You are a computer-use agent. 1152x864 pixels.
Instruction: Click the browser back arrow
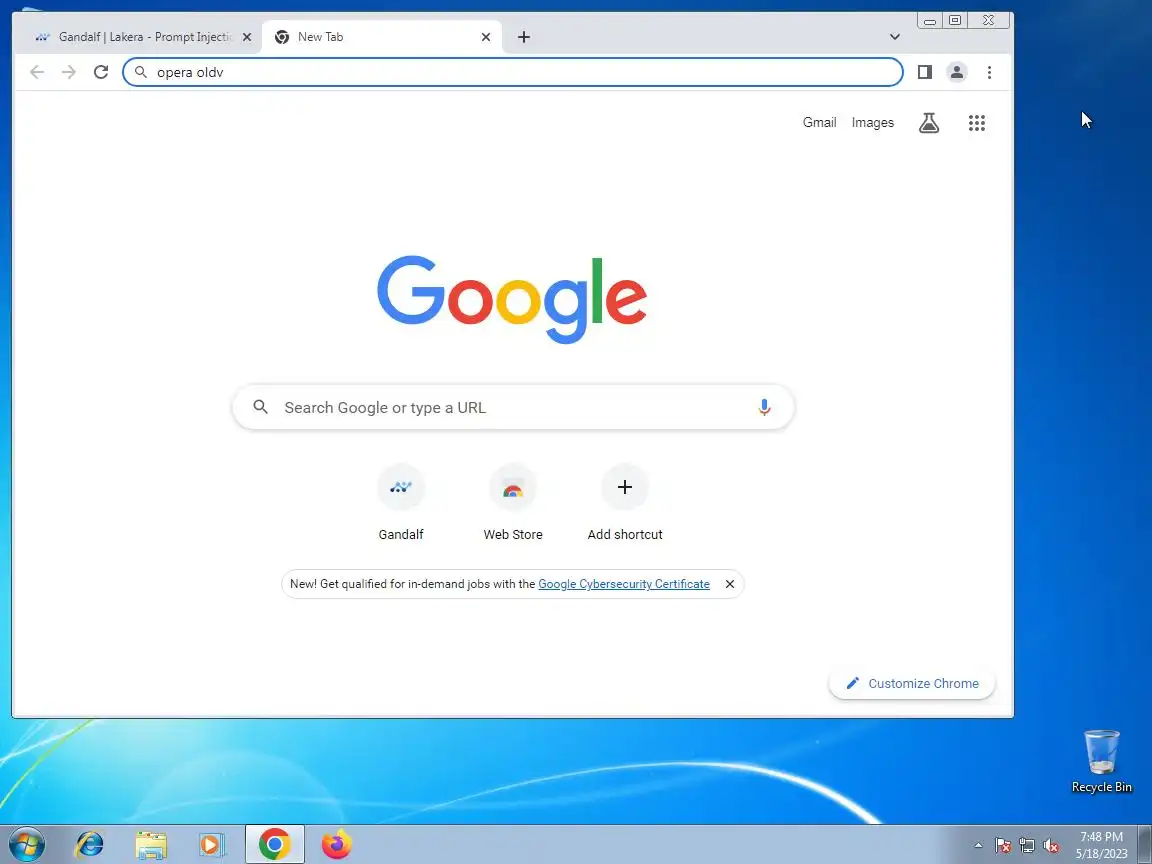[x=37, y=72]
